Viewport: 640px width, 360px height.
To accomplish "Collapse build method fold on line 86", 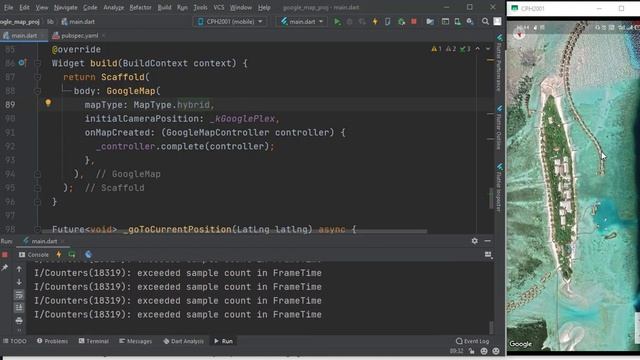I will [38, 63].
